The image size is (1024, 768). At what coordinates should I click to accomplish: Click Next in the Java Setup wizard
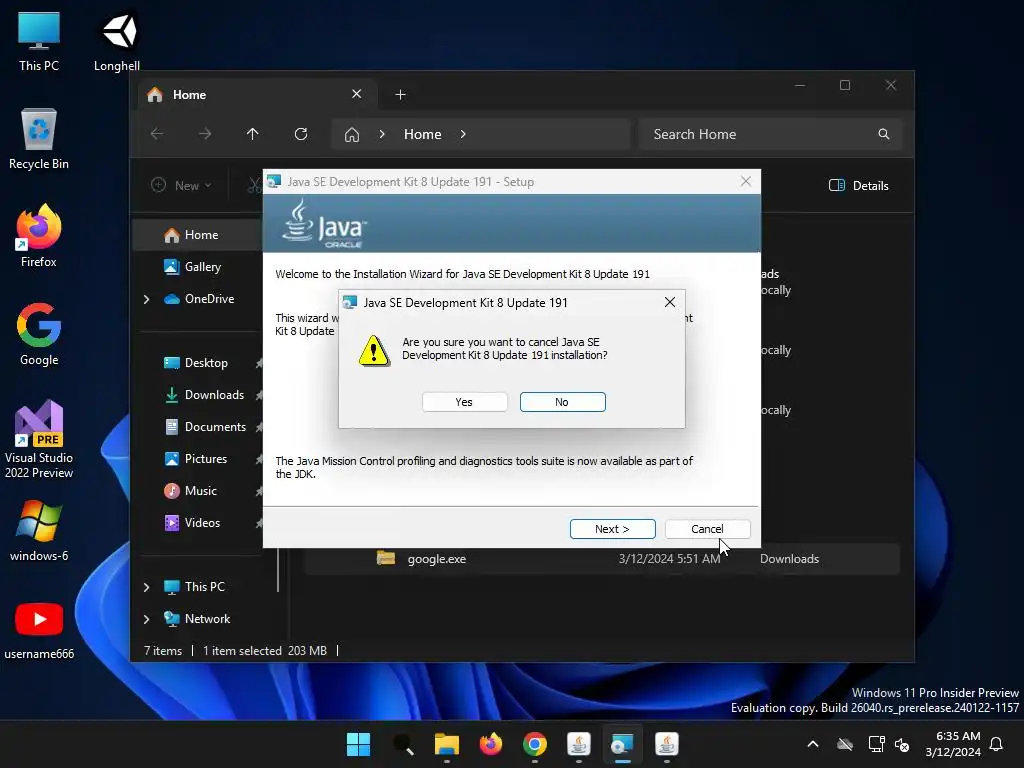coord(612,529)
